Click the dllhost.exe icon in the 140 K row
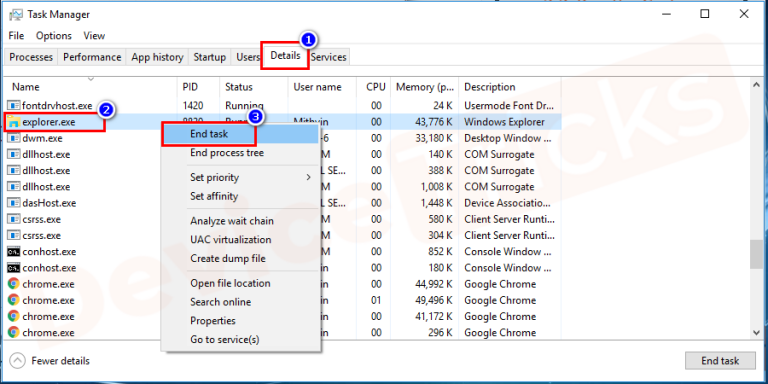Screen dimensions: 768x384 coord(13,154)
